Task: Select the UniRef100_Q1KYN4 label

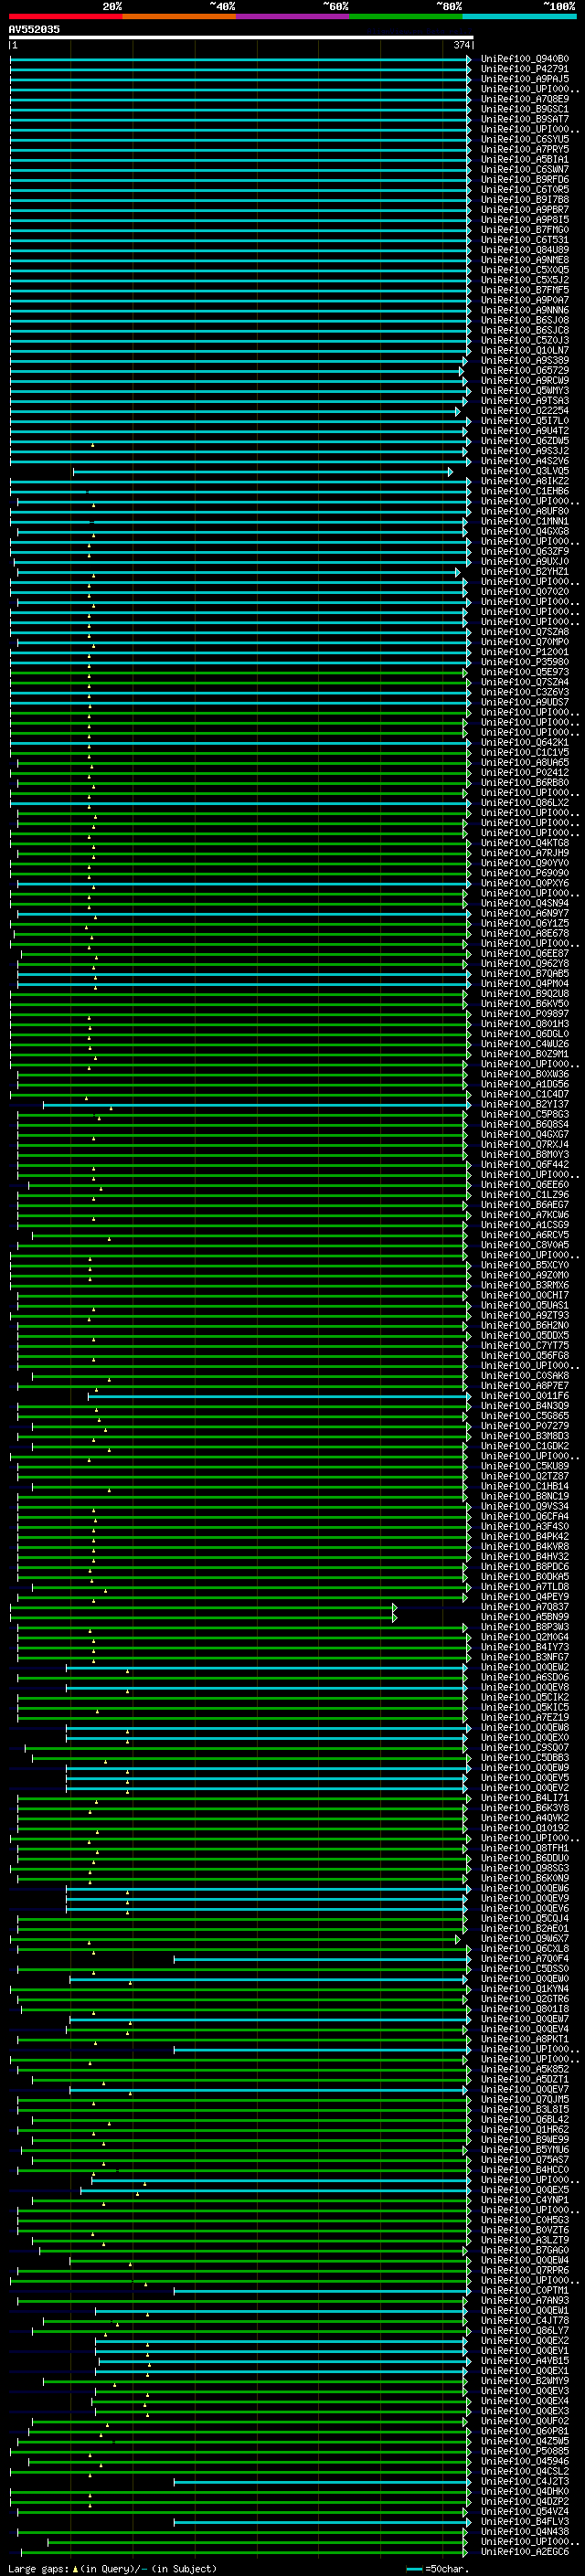Action: [525, 1988]
